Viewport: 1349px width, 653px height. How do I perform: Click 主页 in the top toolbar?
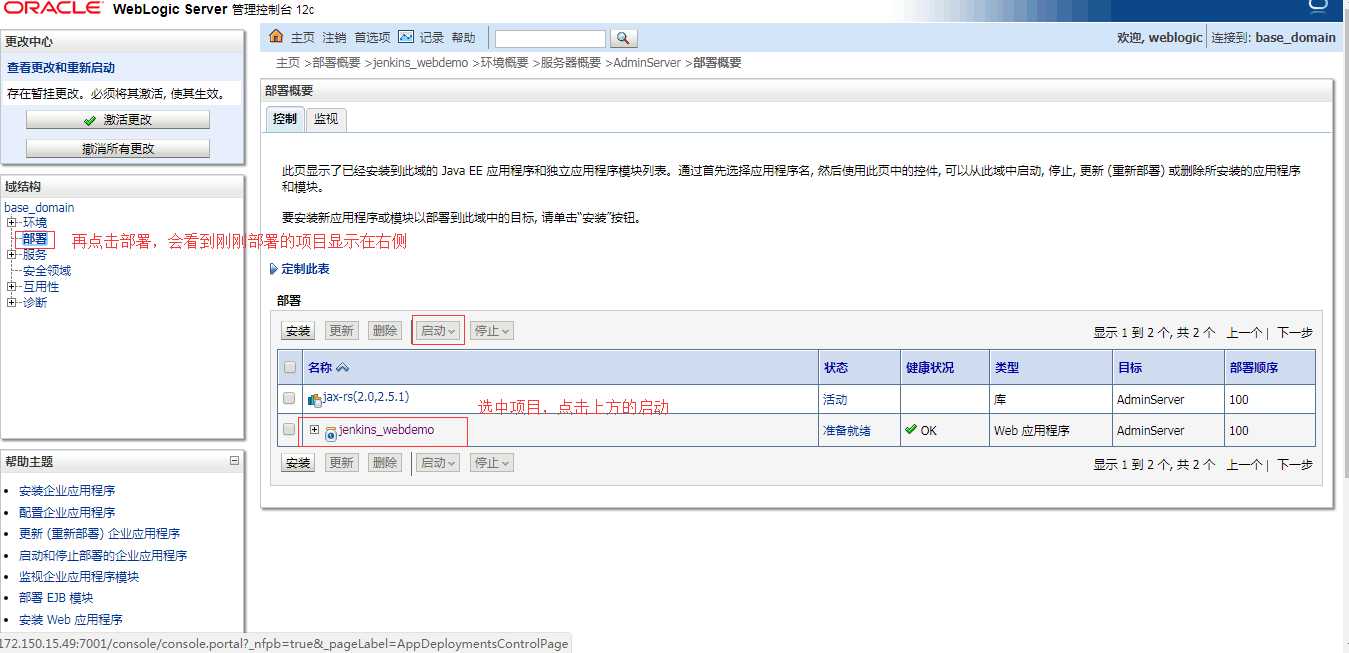[x=303, y=38]
